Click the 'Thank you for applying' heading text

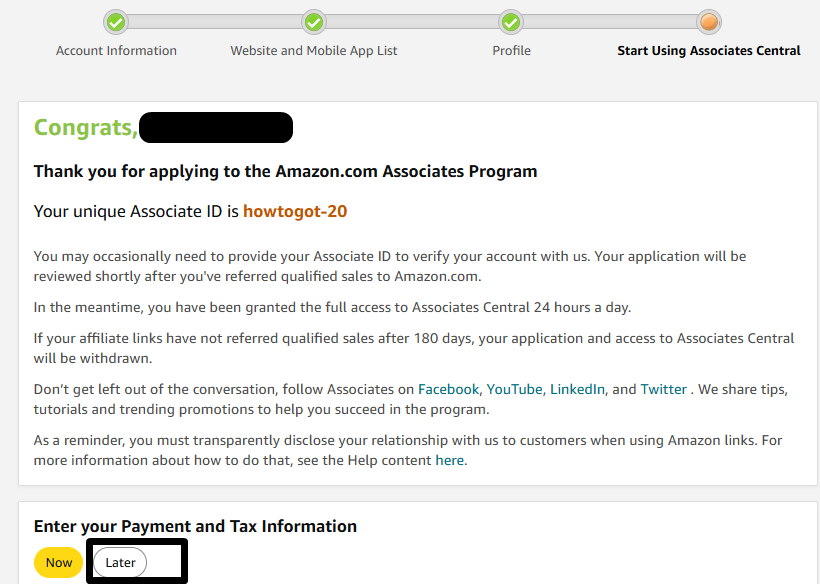pyautogui.click(x=284, y=171)
